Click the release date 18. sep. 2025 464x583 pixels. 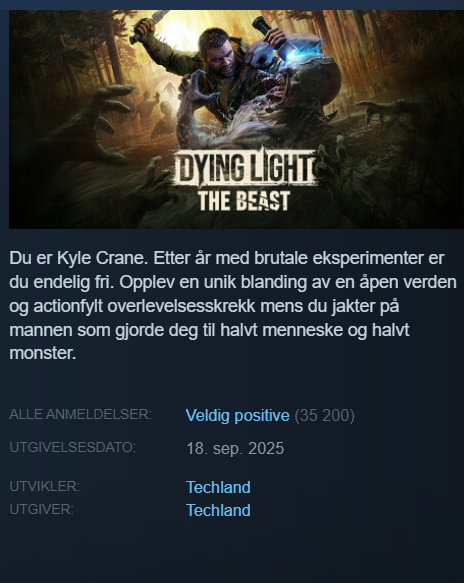click(235, 448)
